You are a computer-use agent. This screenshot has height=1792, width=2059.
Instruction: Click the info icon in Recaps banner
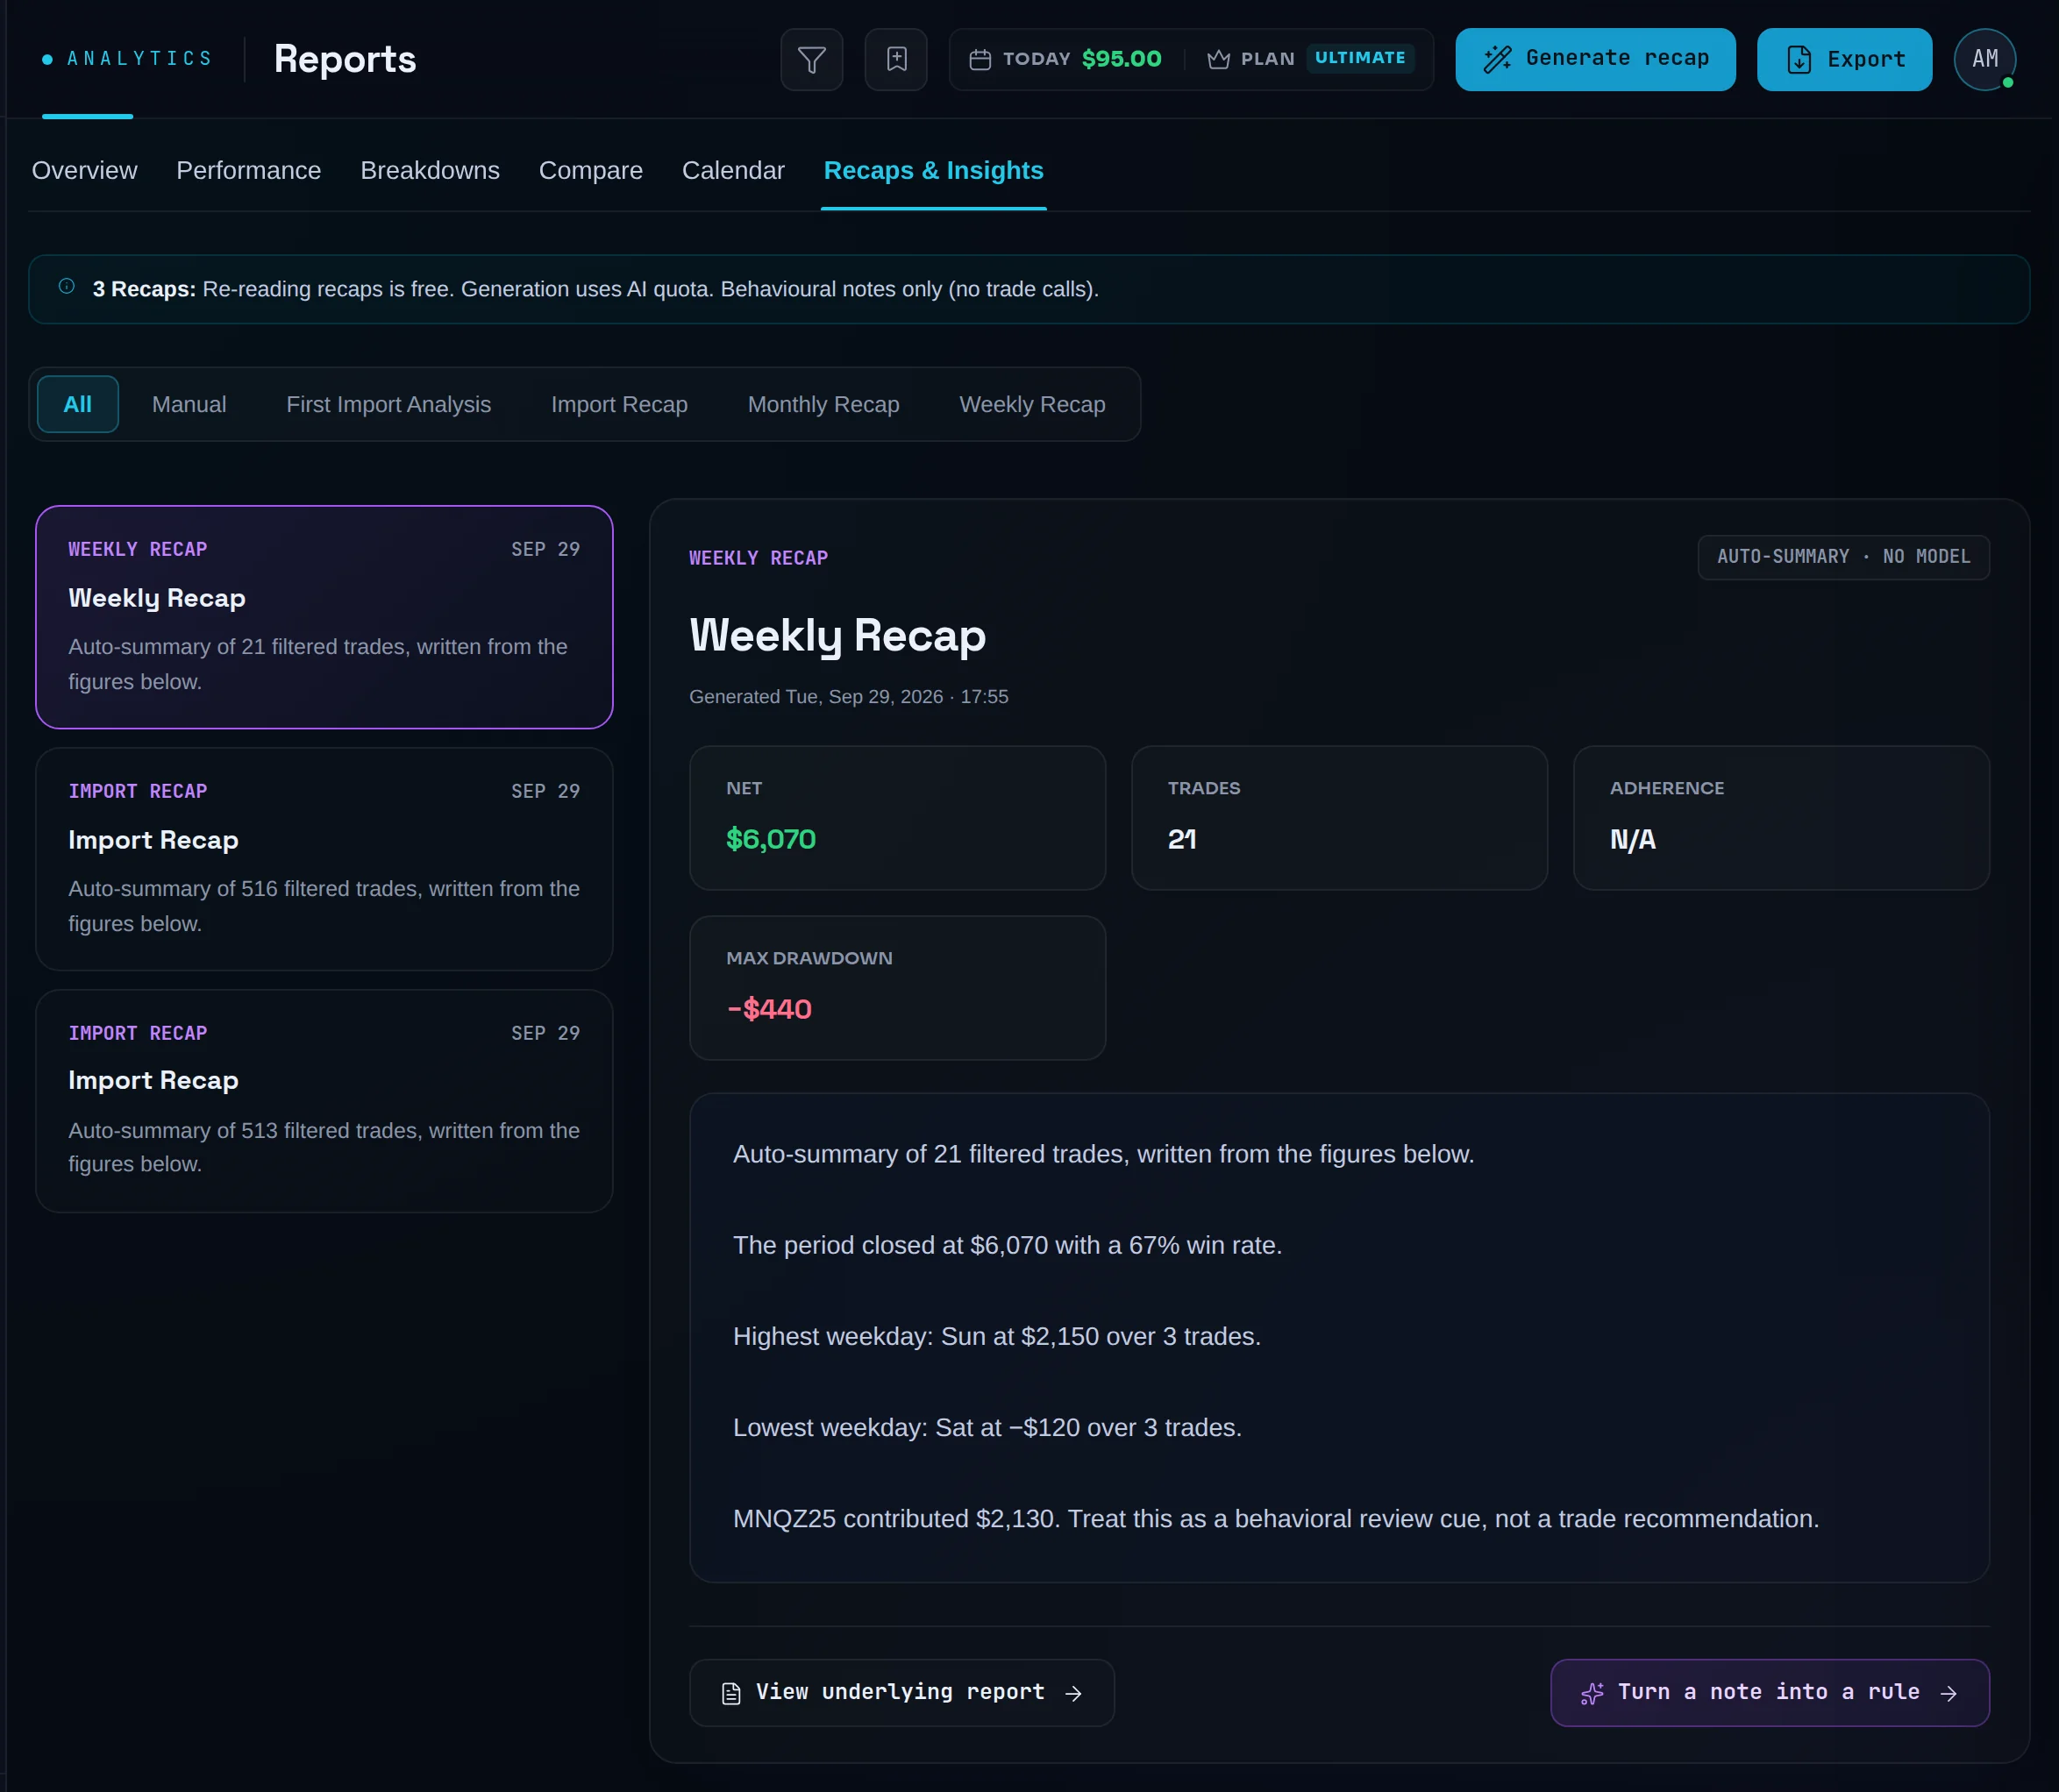coord(67,287)
